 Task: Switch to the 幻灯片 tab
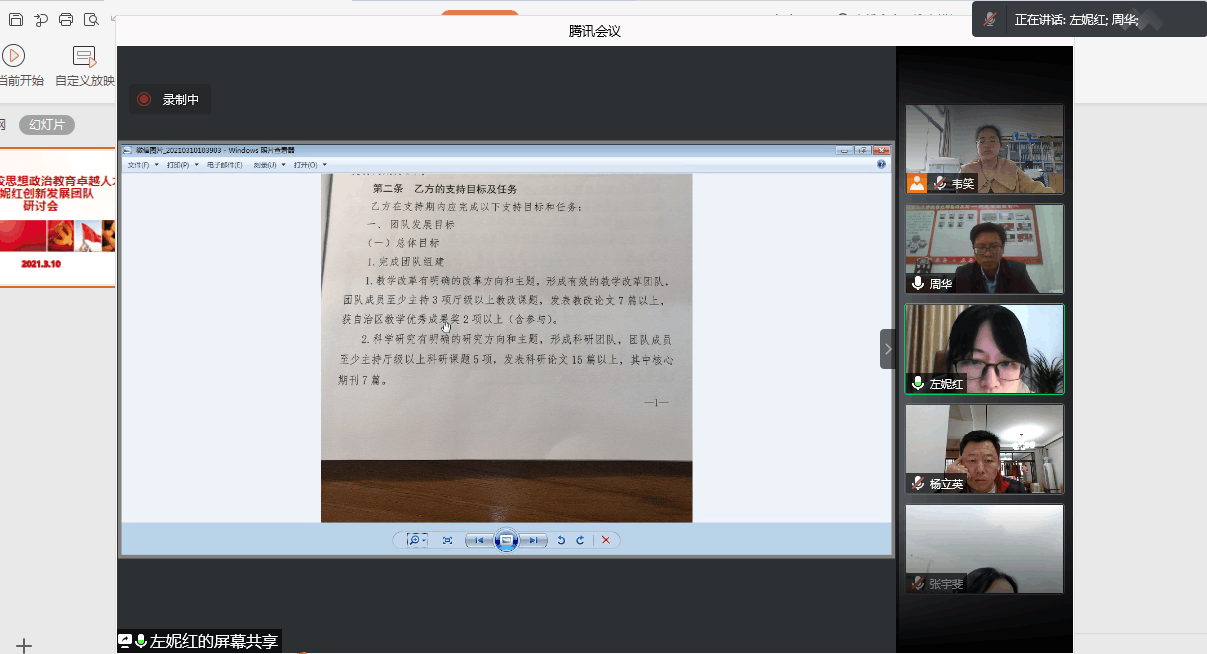click(47, 125)
